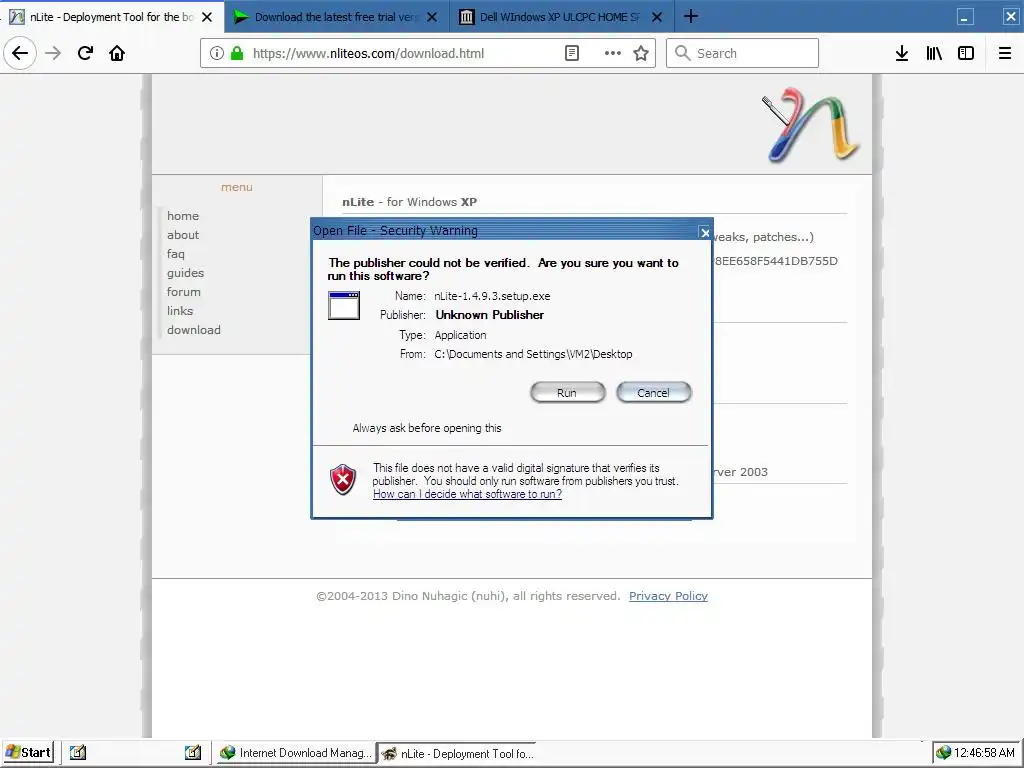The image size is (1024, 768).
Task: Click the application file icon in dialog
Action: coord(344,306)
